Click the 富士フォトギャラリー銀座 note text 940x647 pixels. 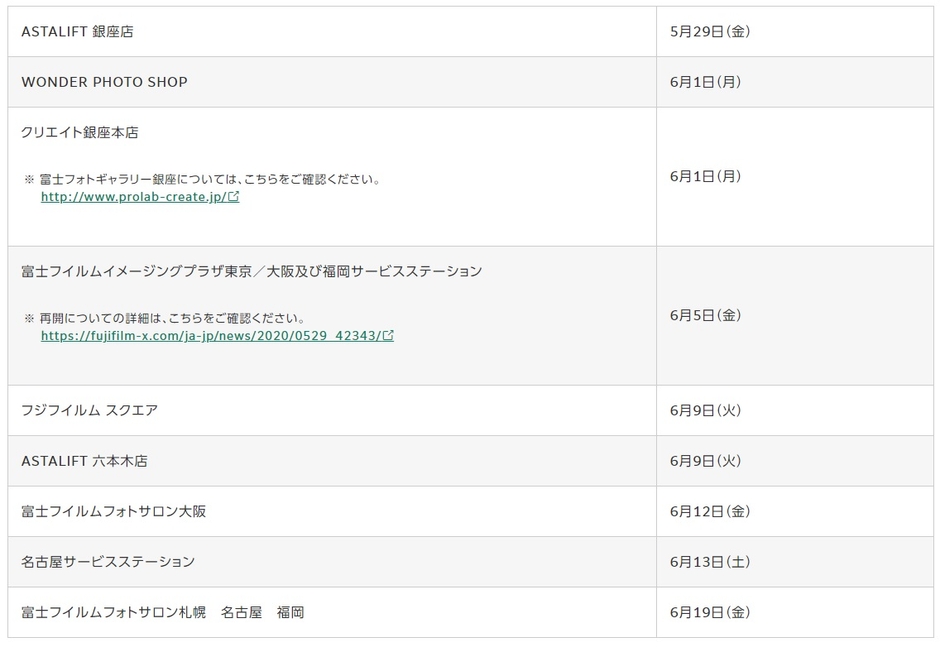tap(210, 179)
